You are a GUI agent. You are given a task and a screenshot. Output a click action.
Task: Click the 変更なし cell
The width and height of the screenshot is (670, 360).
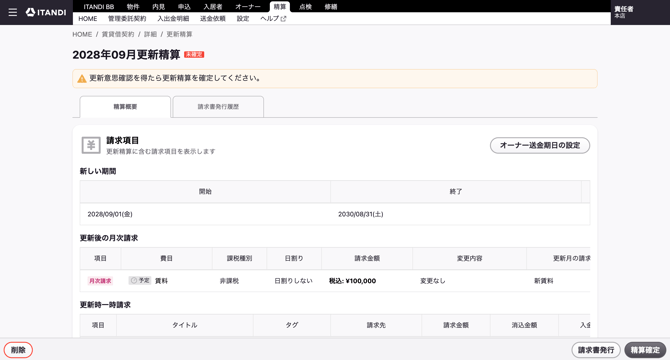click(433, 281)
